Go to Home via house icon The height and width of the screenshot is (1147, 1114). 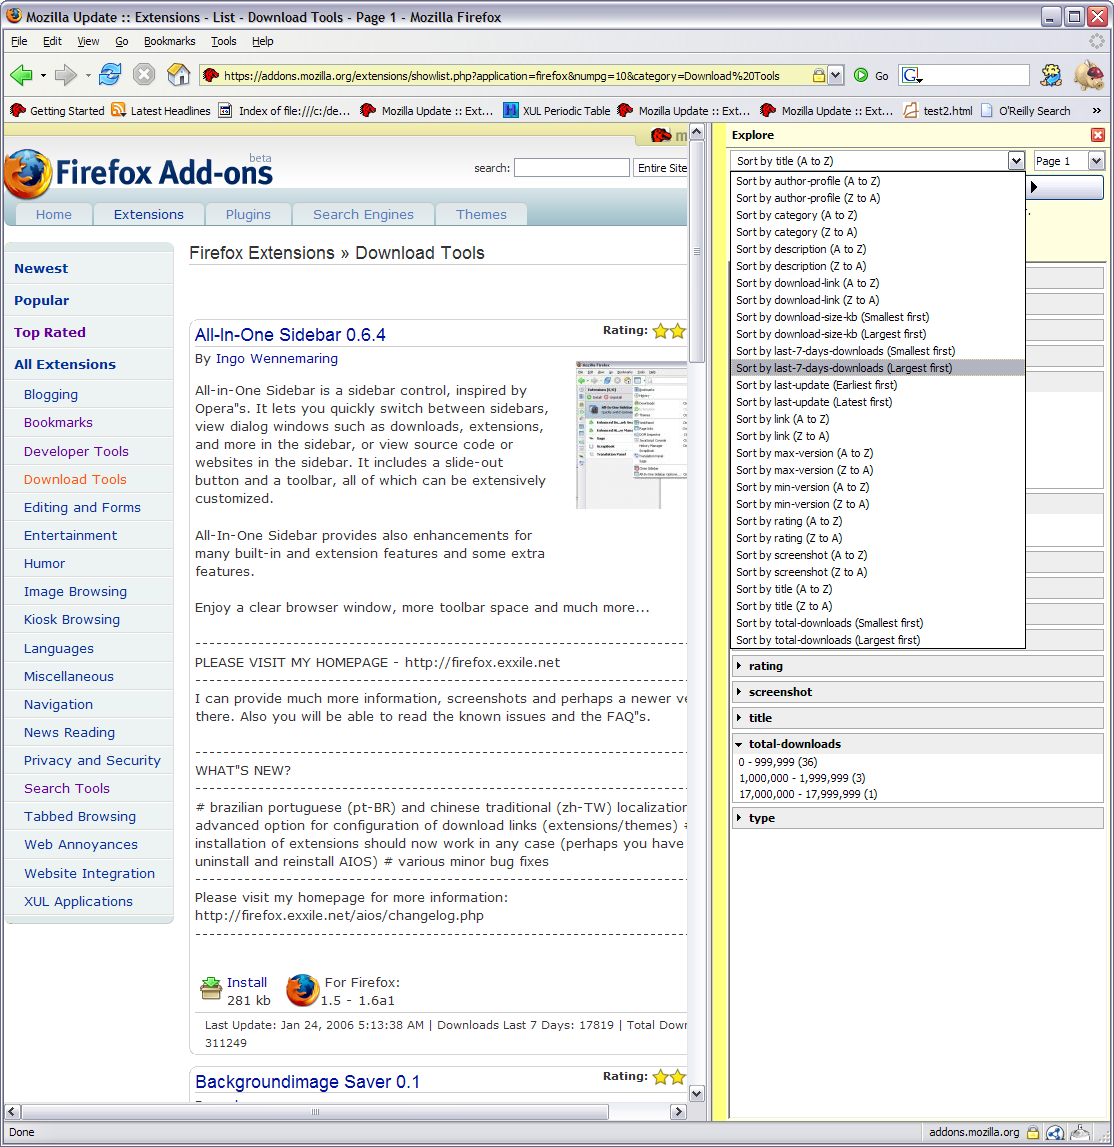pos(179,75)
